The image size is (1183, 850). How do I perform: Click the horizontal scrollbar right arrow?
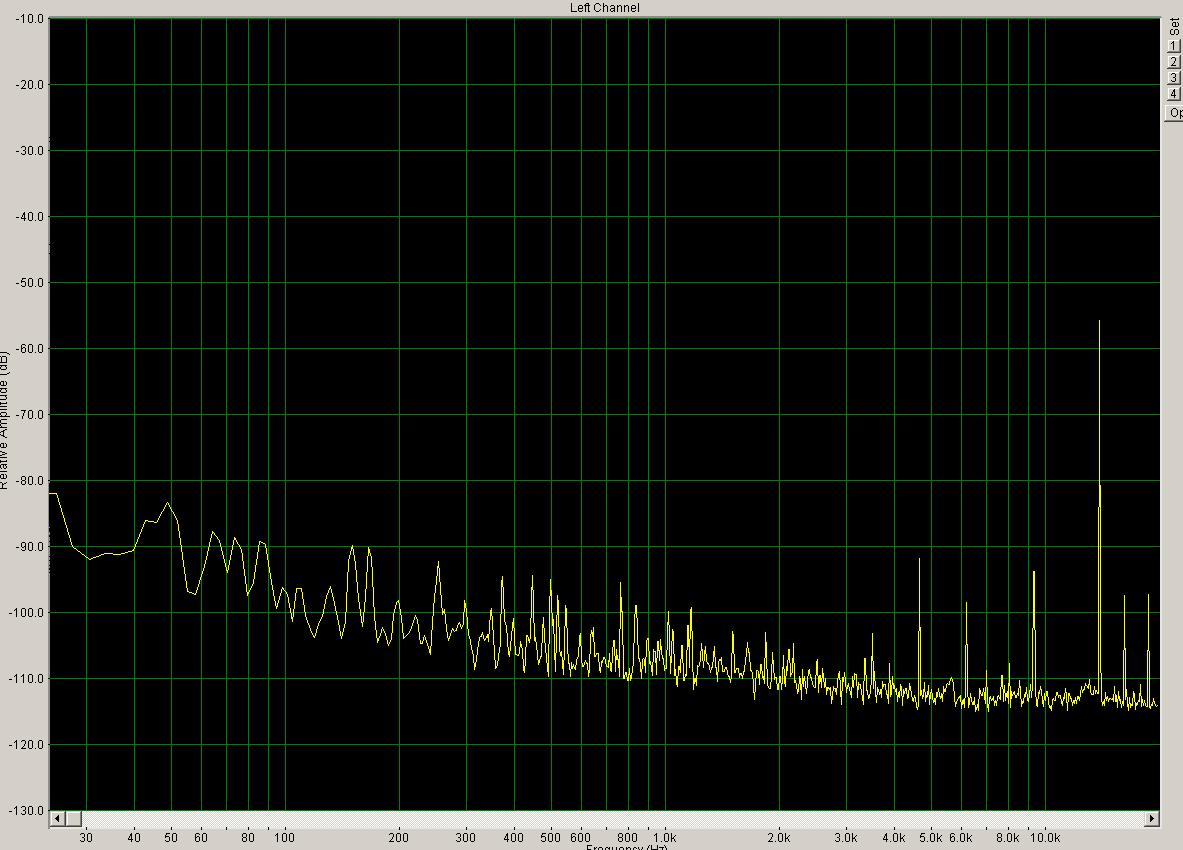(1152, 818)
